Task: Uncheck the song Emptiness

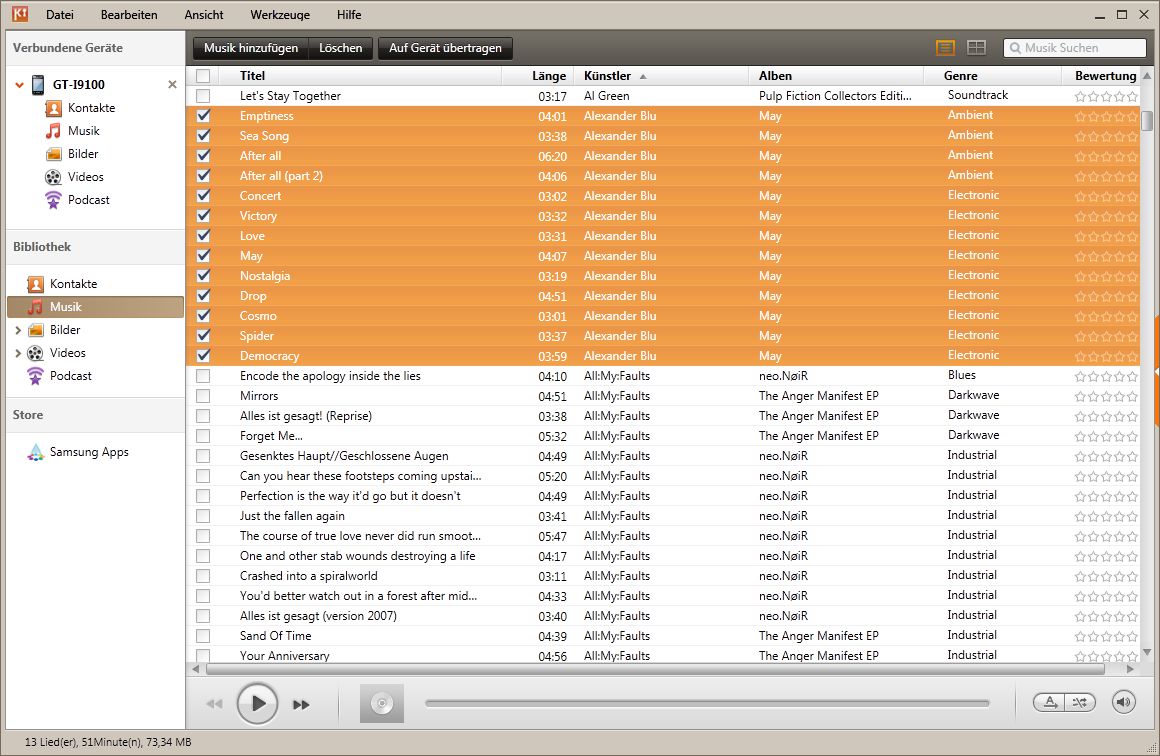Action: (204, 116)
